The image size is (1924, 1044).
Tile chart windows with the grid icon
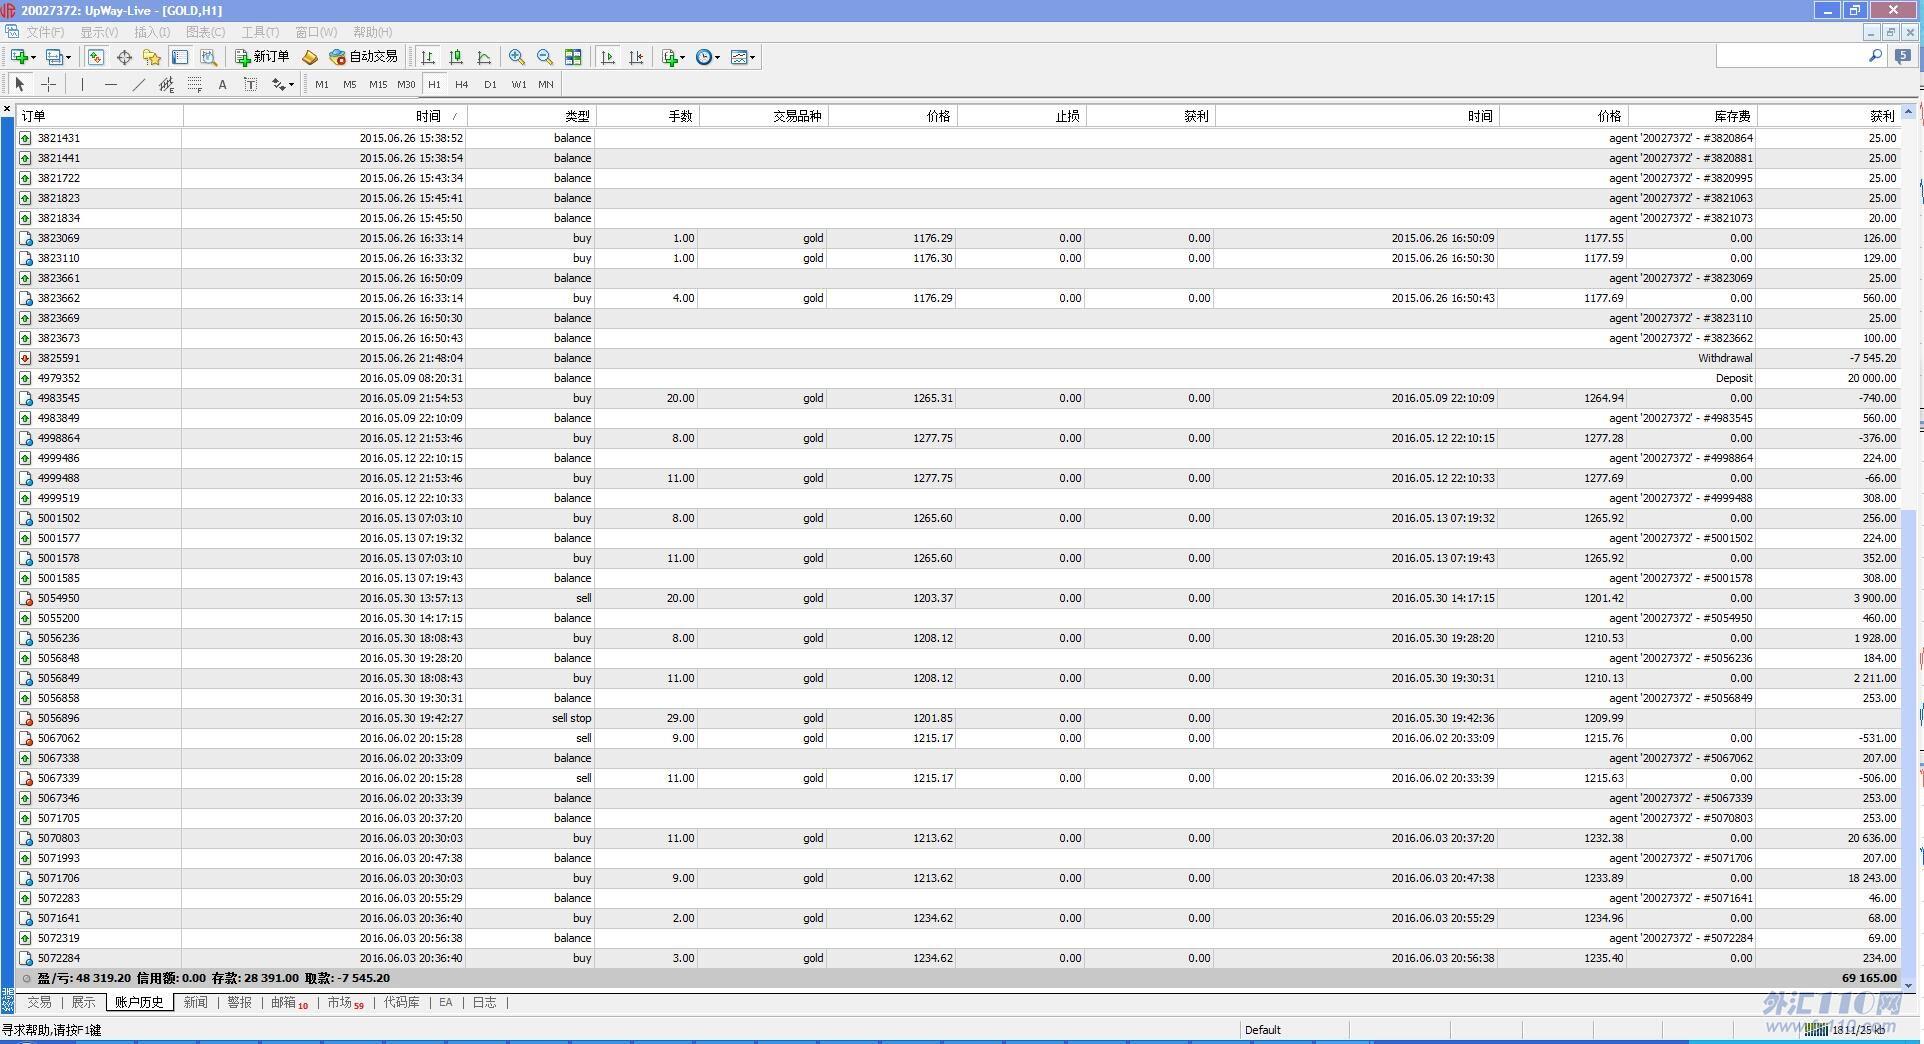tap(573, 57)
